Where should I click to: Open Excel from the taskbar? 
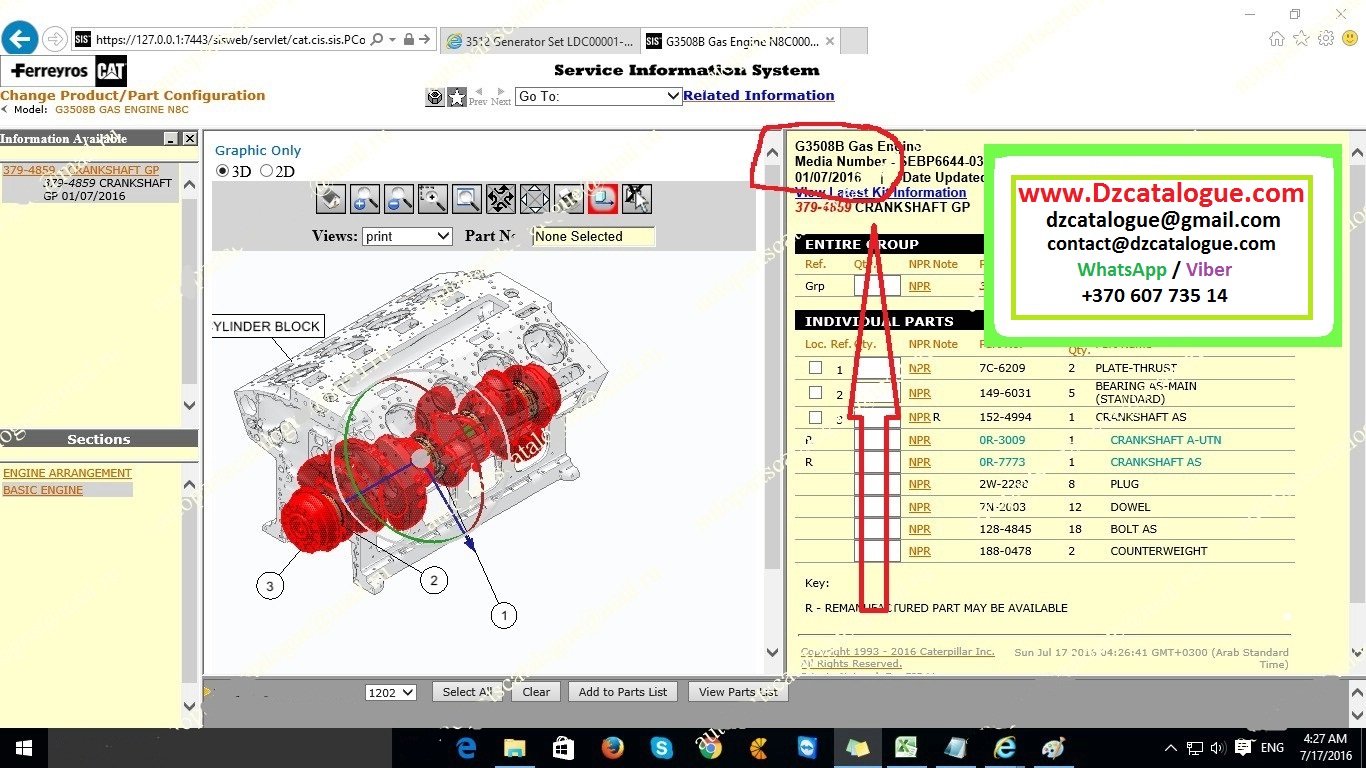[x=906, y=748]
